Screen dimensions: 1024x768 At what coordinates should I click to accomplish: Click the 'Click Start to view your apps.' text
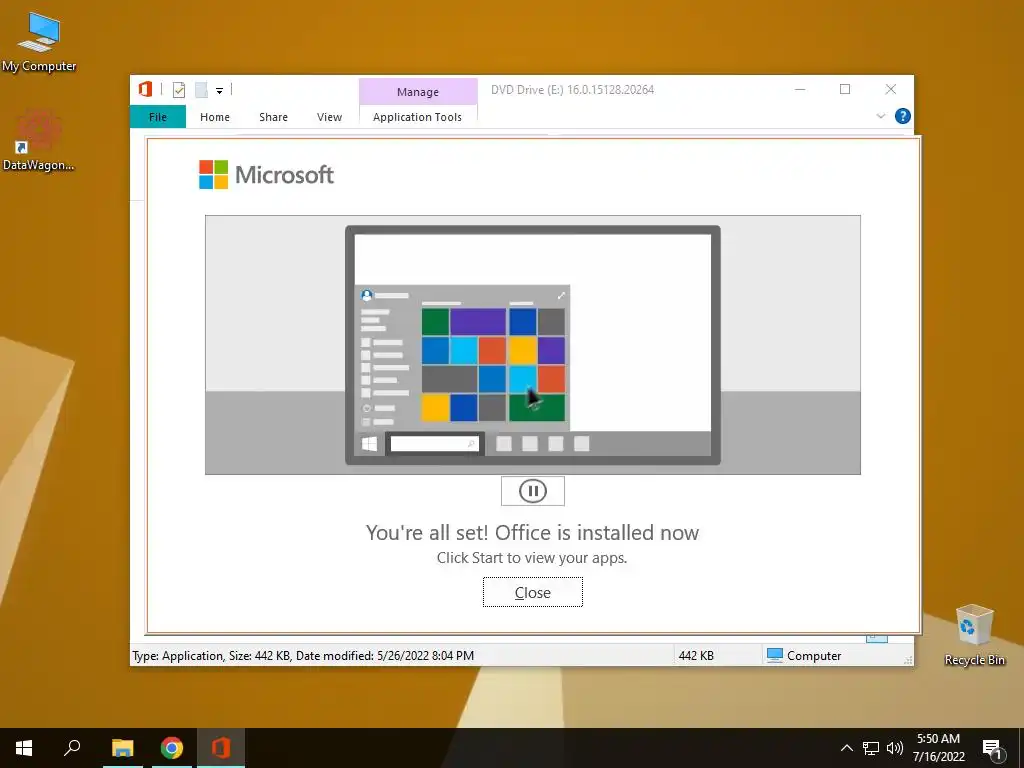[532, 558]
